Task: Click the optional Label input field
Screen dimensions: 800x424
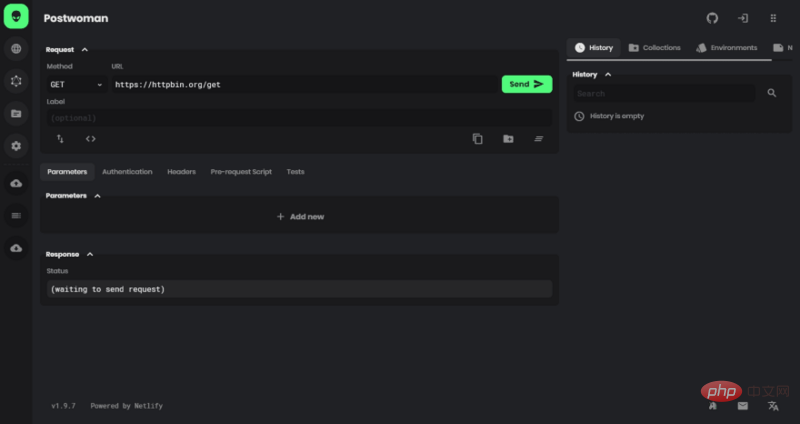Action: click(x=299, y=118)
